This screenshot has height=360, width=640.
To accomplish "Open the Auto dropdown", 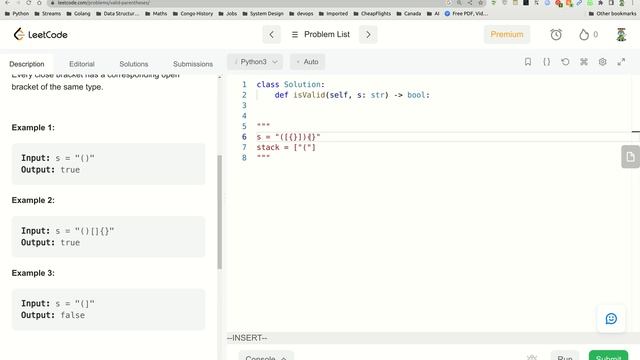I will (x=307, y=62).
